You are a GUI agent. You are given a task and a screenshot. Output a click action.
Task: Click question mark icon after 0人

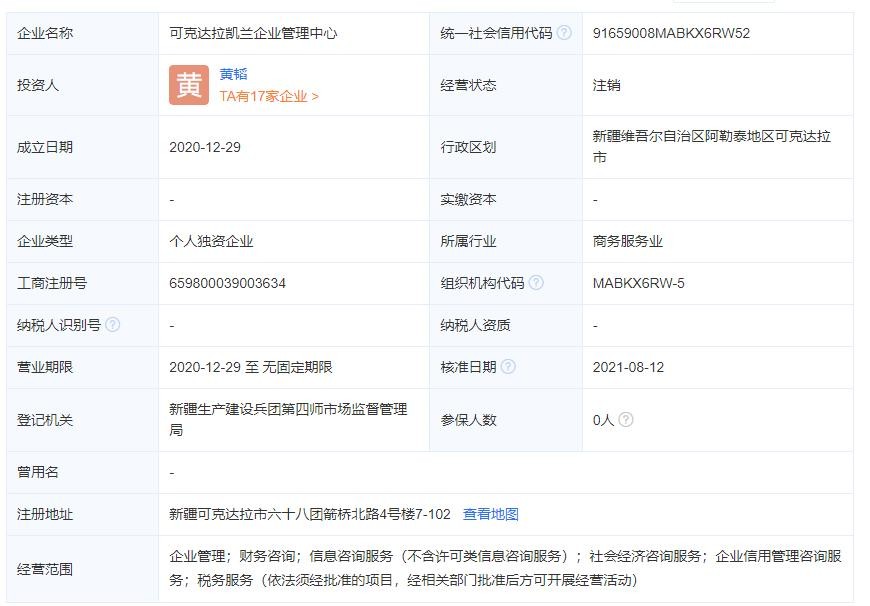(626, 420)
